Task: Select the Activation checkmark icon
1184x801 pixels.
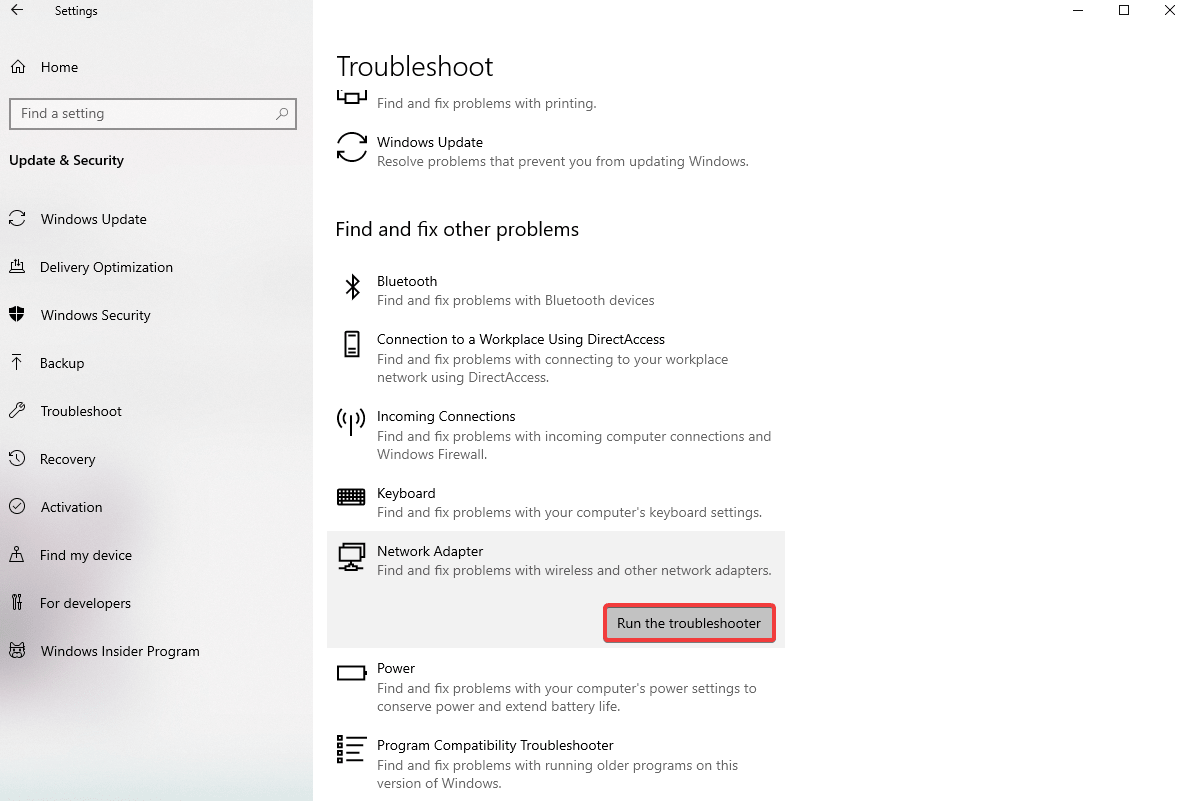Action: [17, 507]
